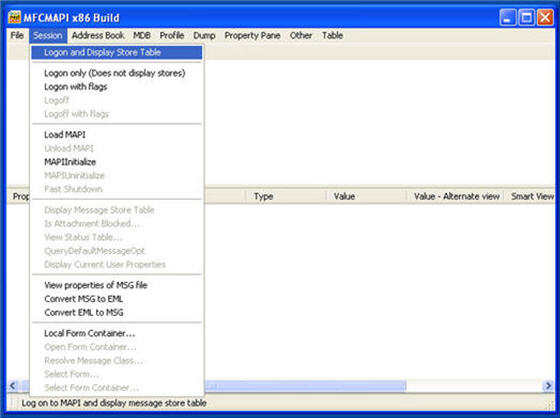Open Local Form Container
This screenshot has height=418, width=560.
tap(117, 333)
